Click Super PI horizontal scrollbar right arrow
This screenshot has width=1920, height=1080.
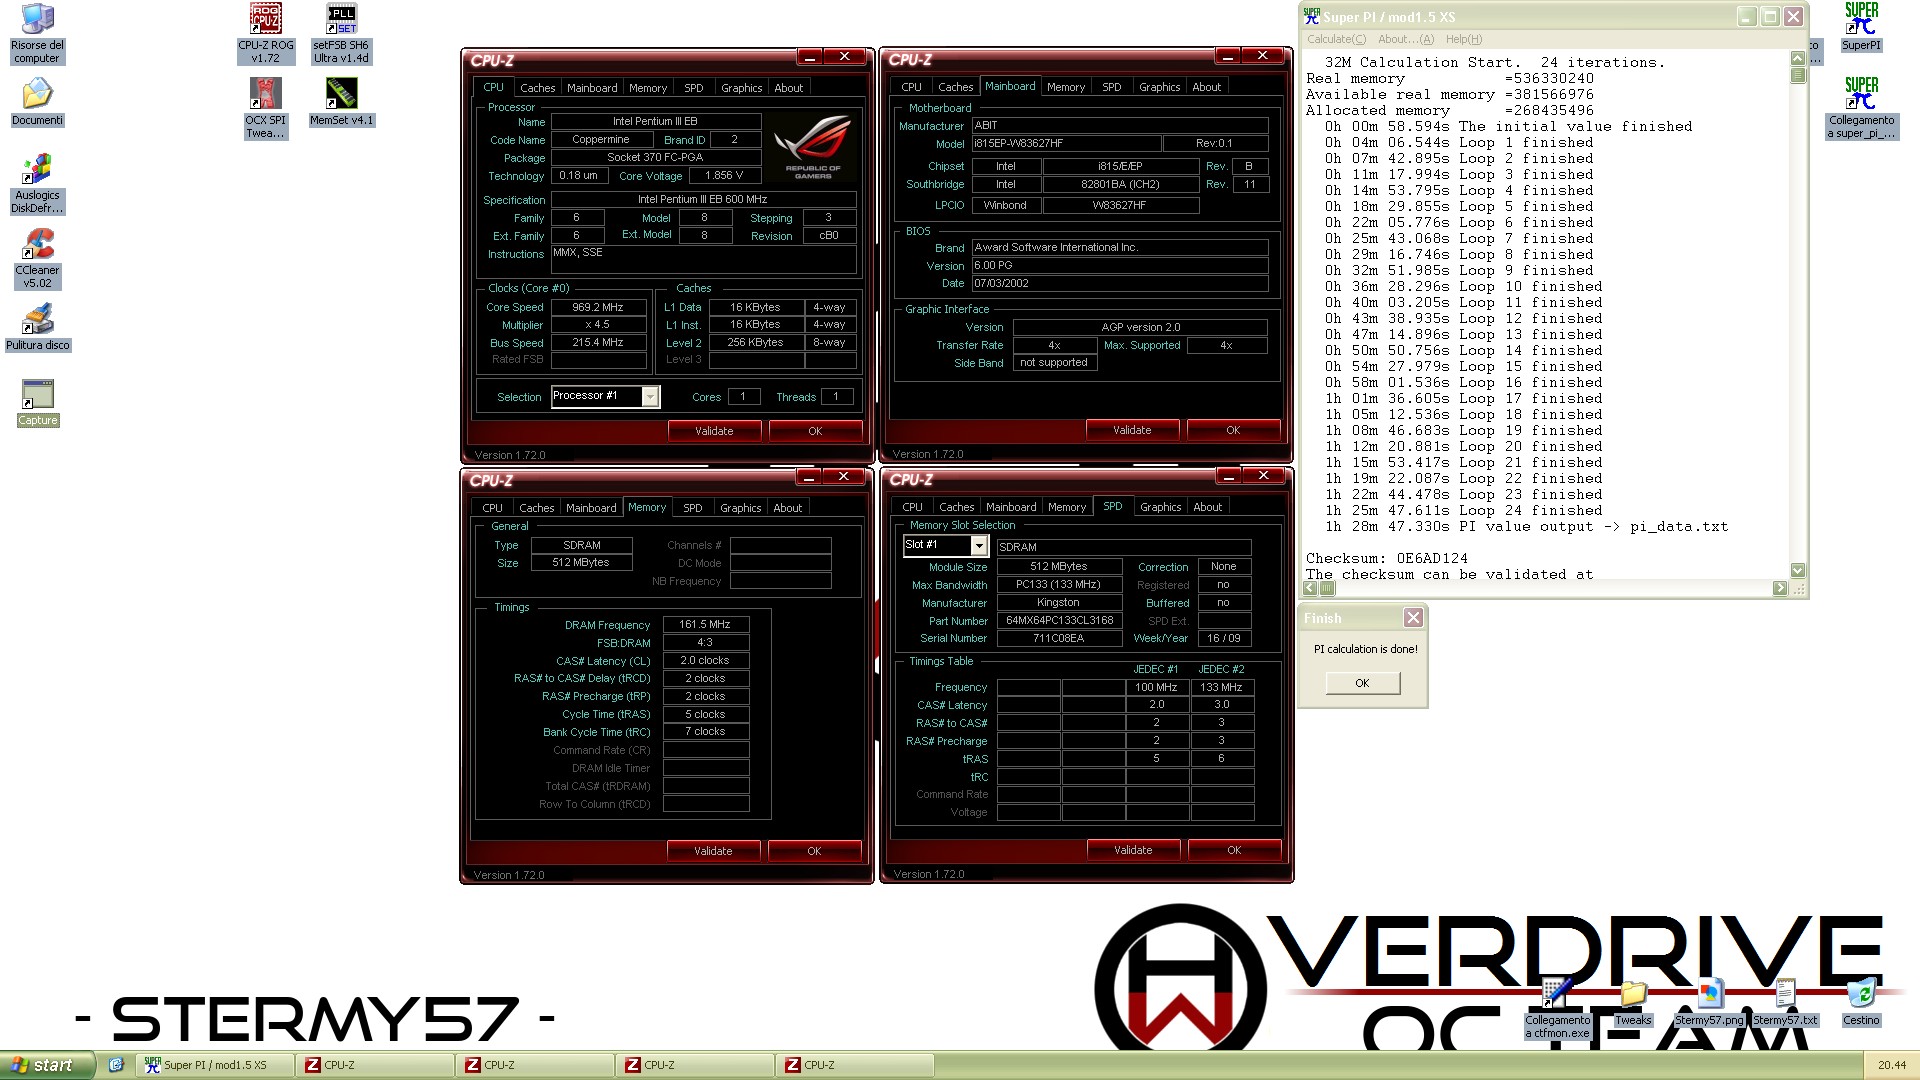[x=1780, y=588]
